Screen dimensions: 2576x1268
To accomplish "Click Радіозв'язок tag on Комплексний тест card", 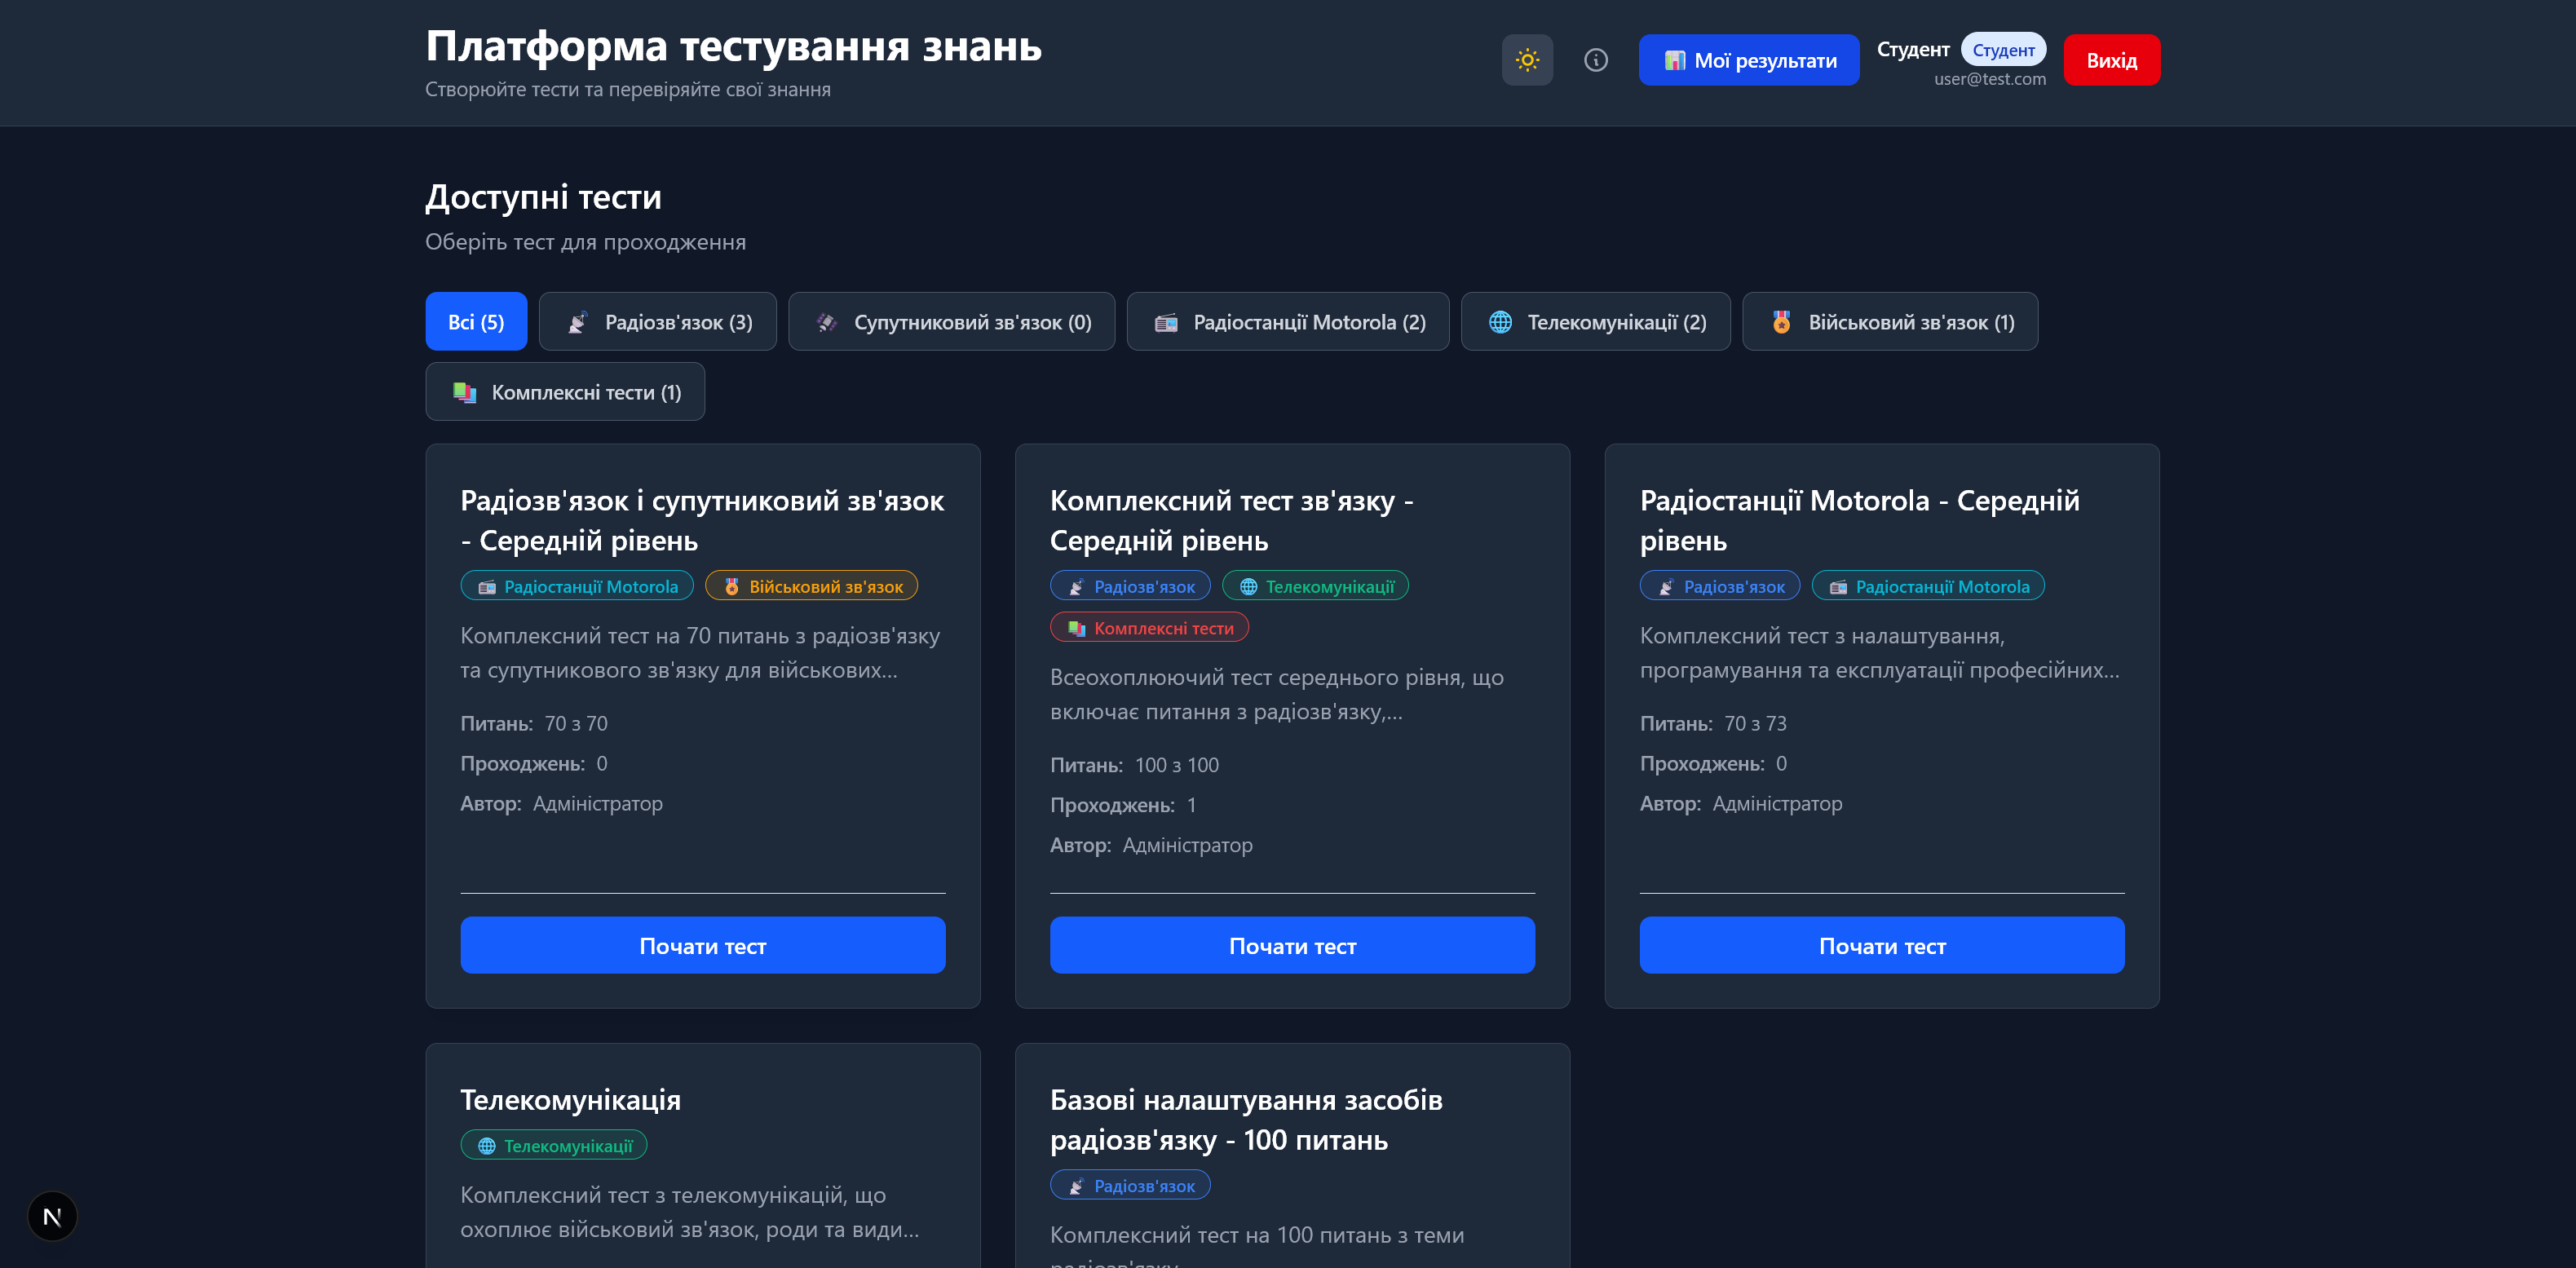I will click(x=1130, y=586).
